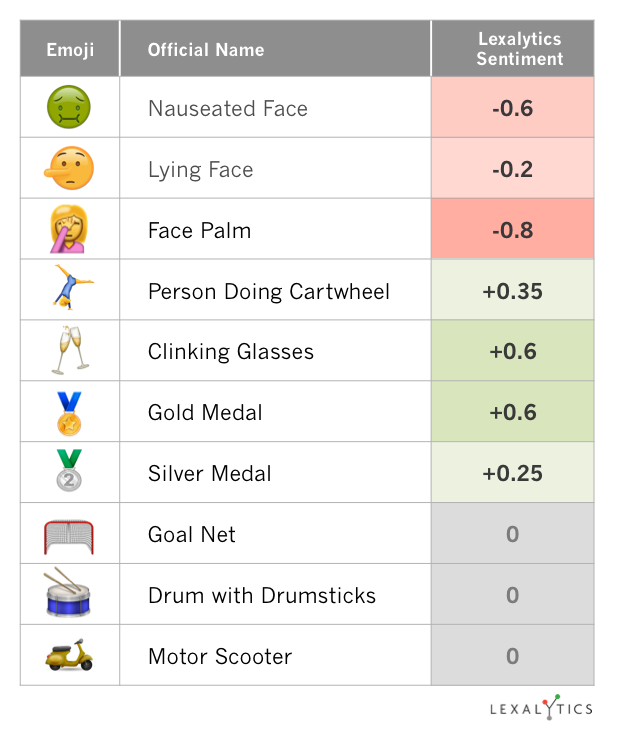Screen dimensions: 620x735
Task: Select the Lying Face emoji icon
Action: 69,168
